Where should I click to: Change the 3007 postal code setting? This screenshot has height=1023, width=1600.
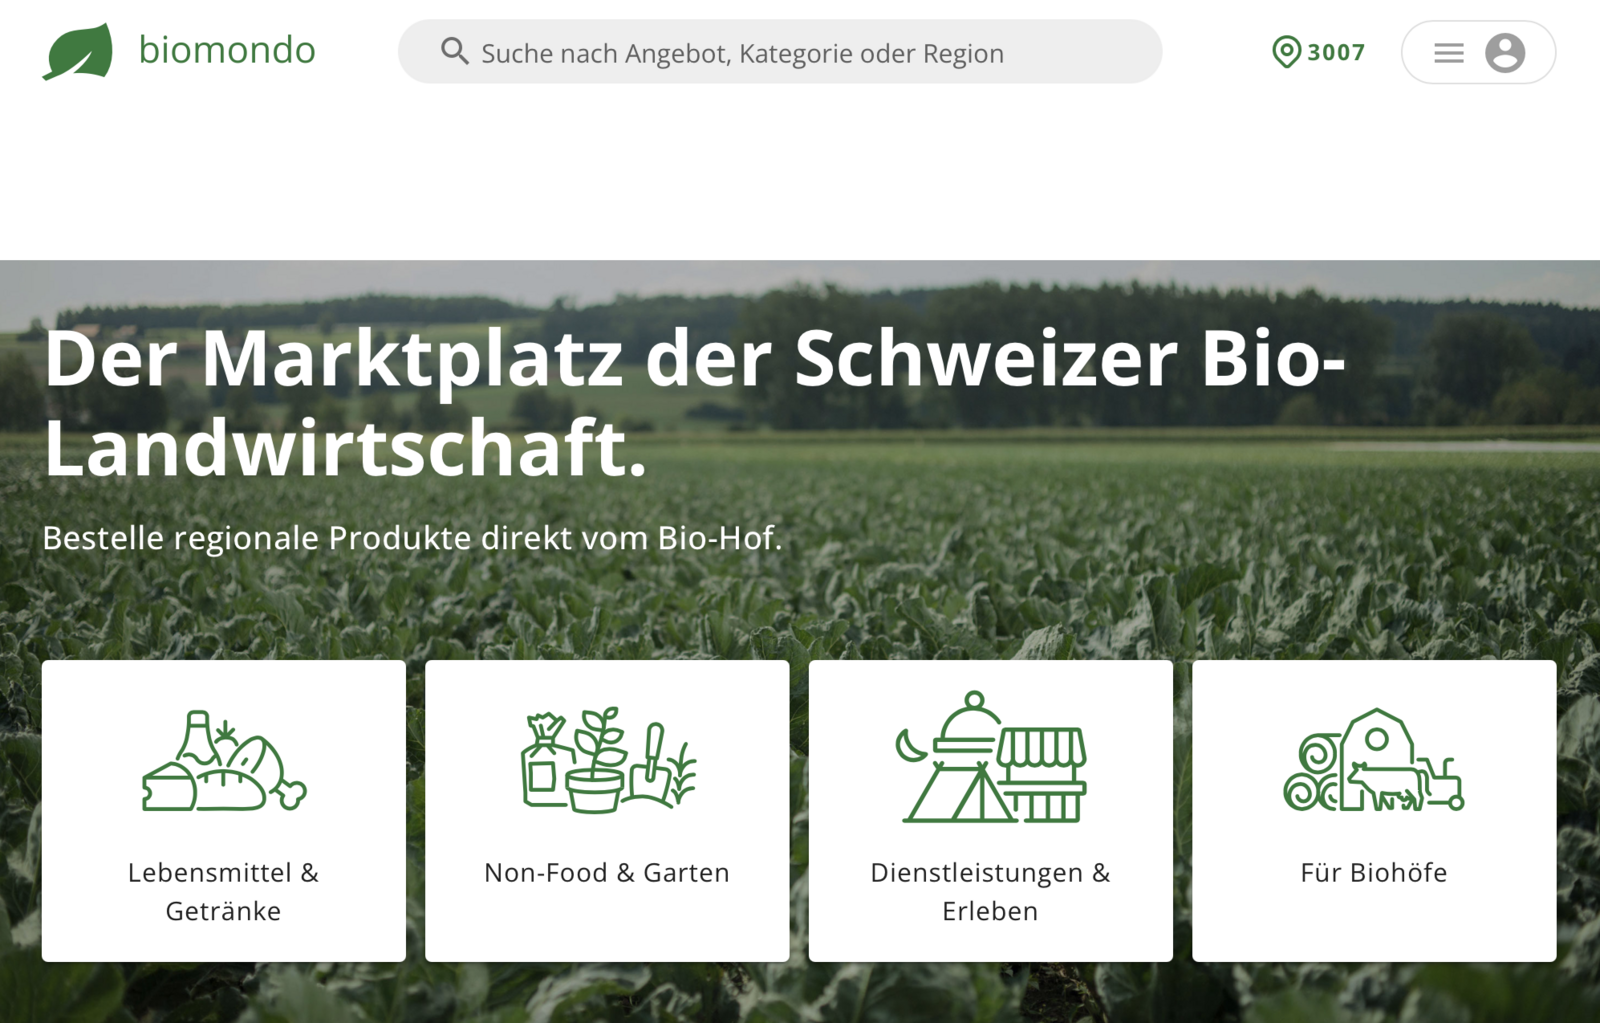pyautogui.click(x=1336, y=52)
